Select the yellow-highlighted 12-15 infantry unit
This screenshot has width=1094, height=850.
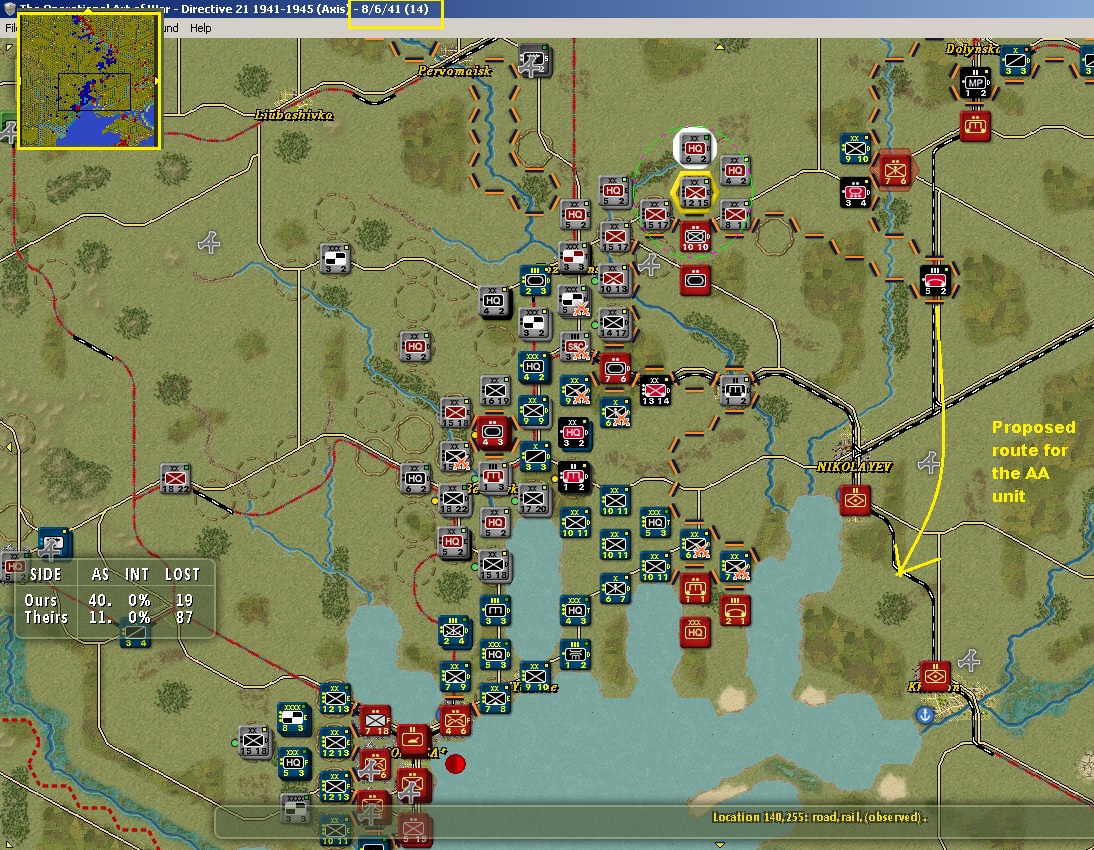pyautogui.click(x=694, y=193)
